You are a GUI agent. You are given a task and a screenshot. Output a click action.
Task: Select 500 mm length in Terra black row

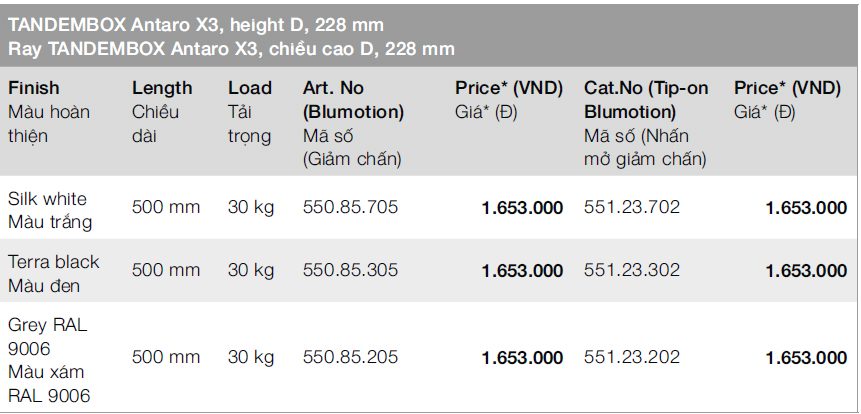coord(166,270)
